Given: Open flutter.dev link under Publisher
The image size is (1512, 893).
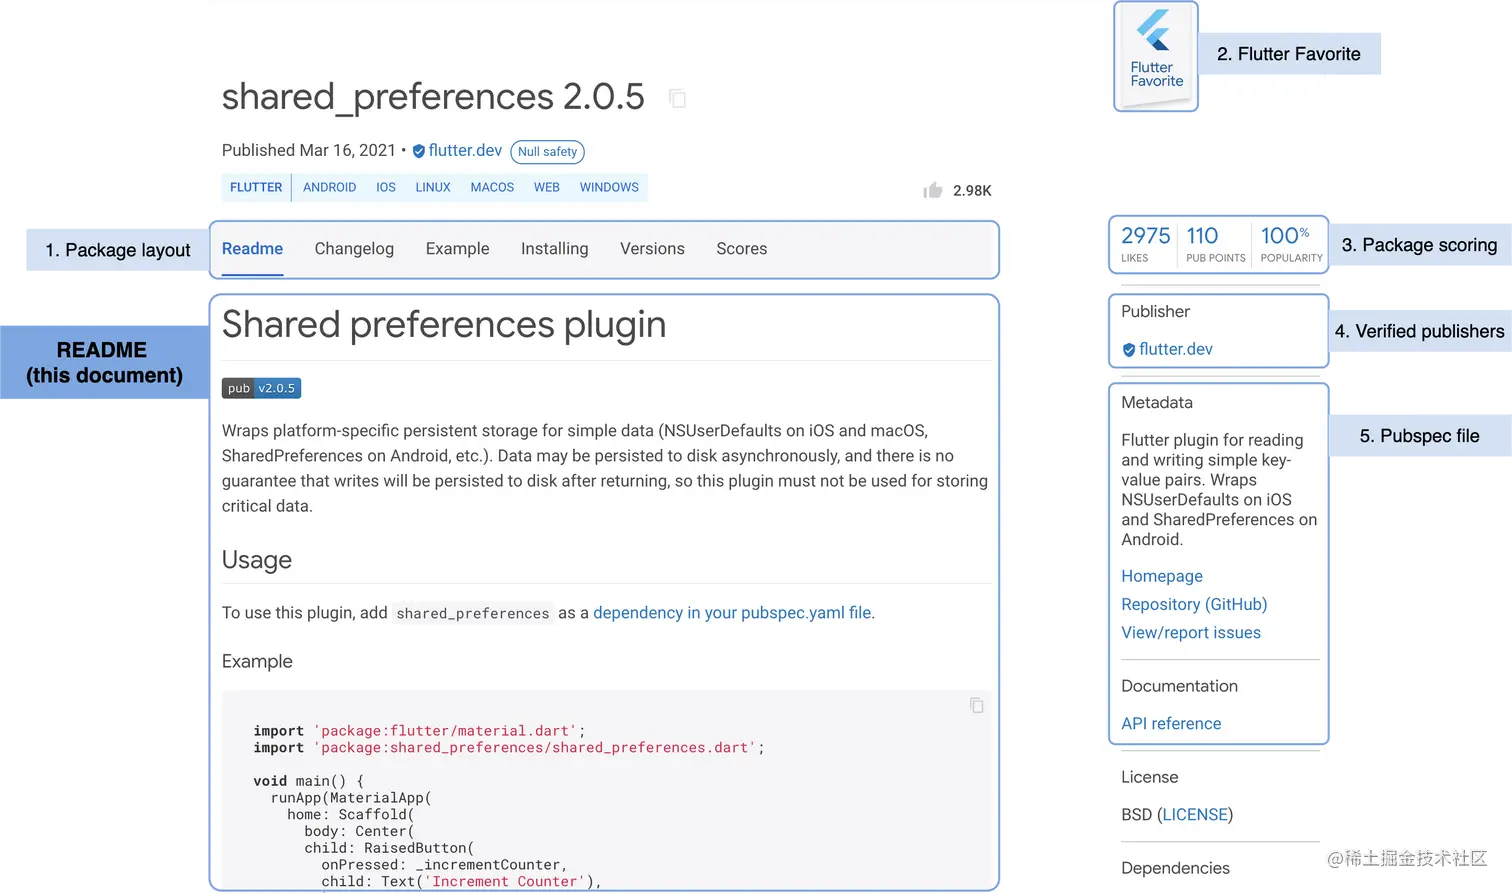Looking at the screenshot, I should 1175,349.
